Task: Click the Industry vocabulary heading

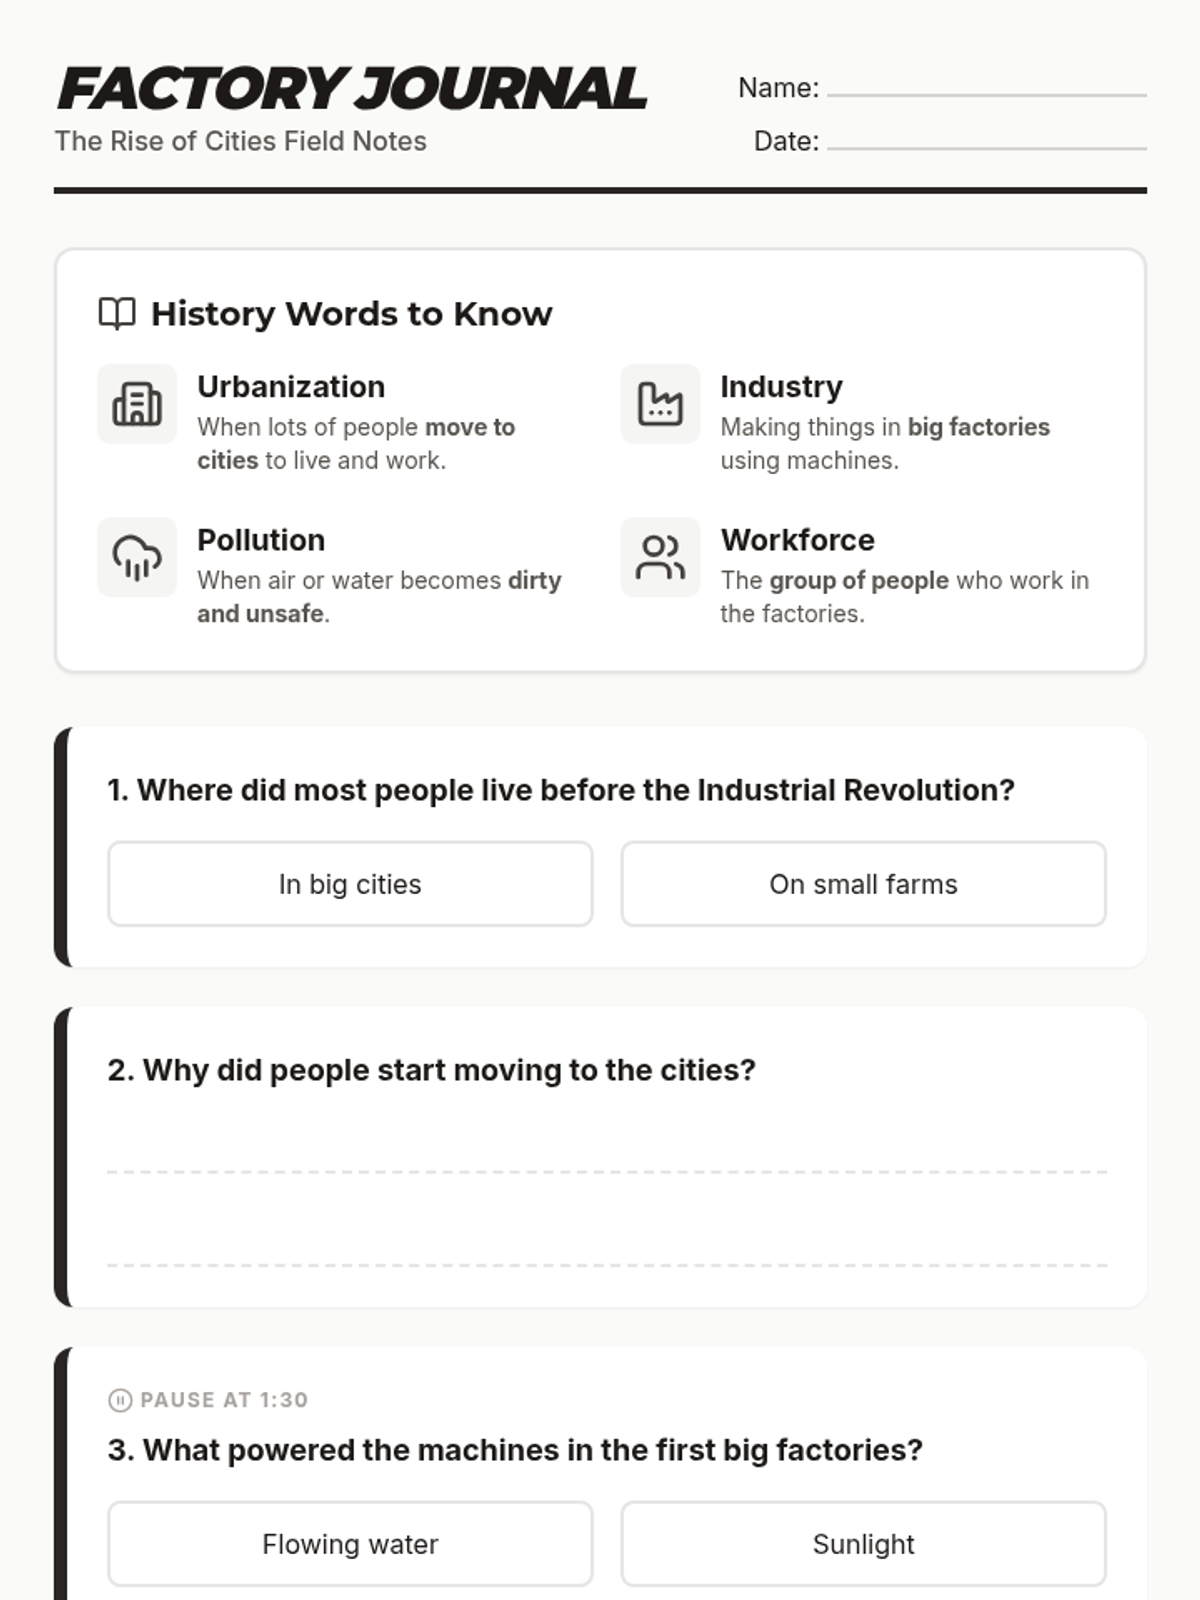Action: (781, 386)
